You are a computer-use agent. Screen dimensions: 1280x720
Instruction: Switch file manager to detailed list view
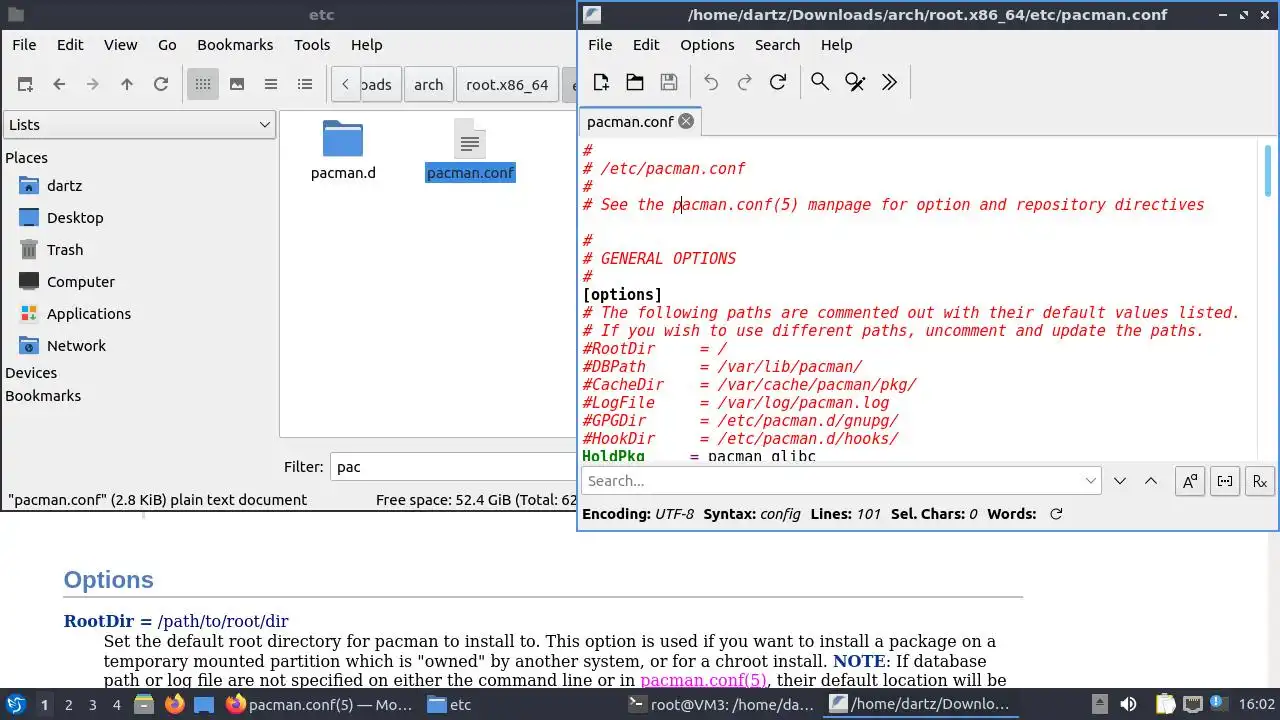coord(305,85)
